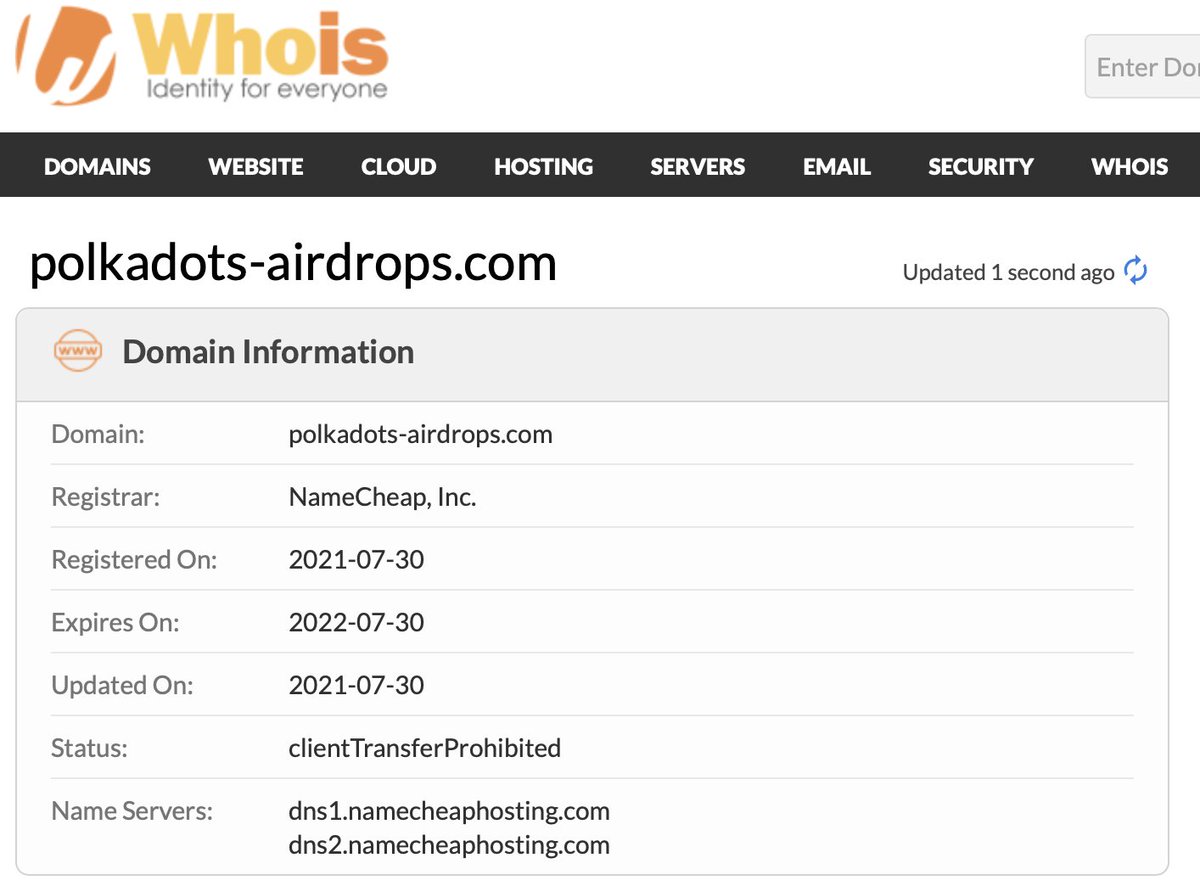Open the HOSTING menu
The width and height of the screenshot is (1200, 886).
[x=543, y=166]
